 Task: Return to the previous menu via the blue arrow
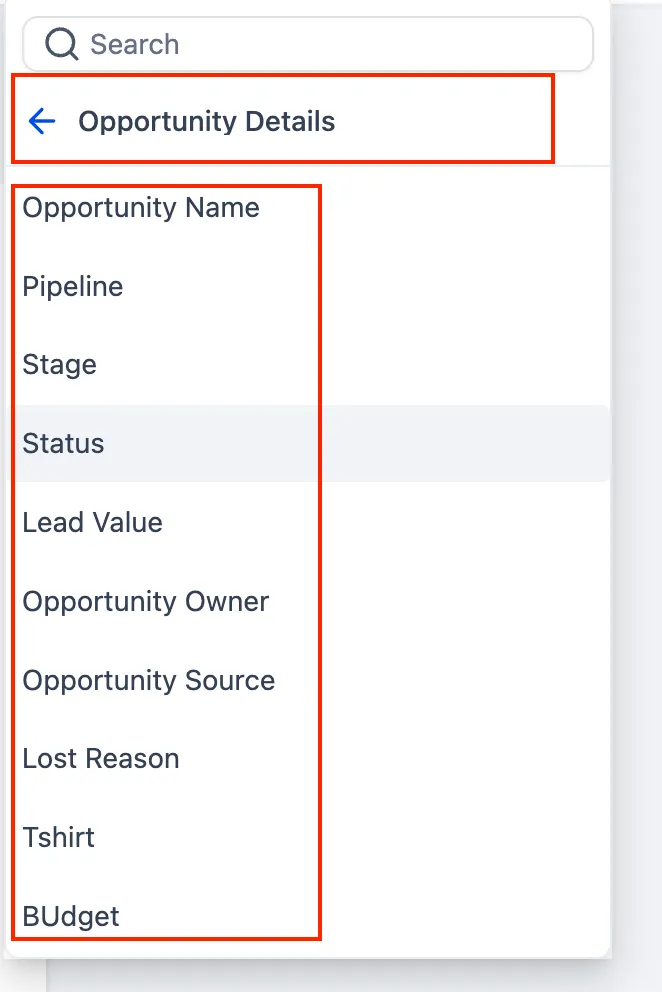[42, 121]
